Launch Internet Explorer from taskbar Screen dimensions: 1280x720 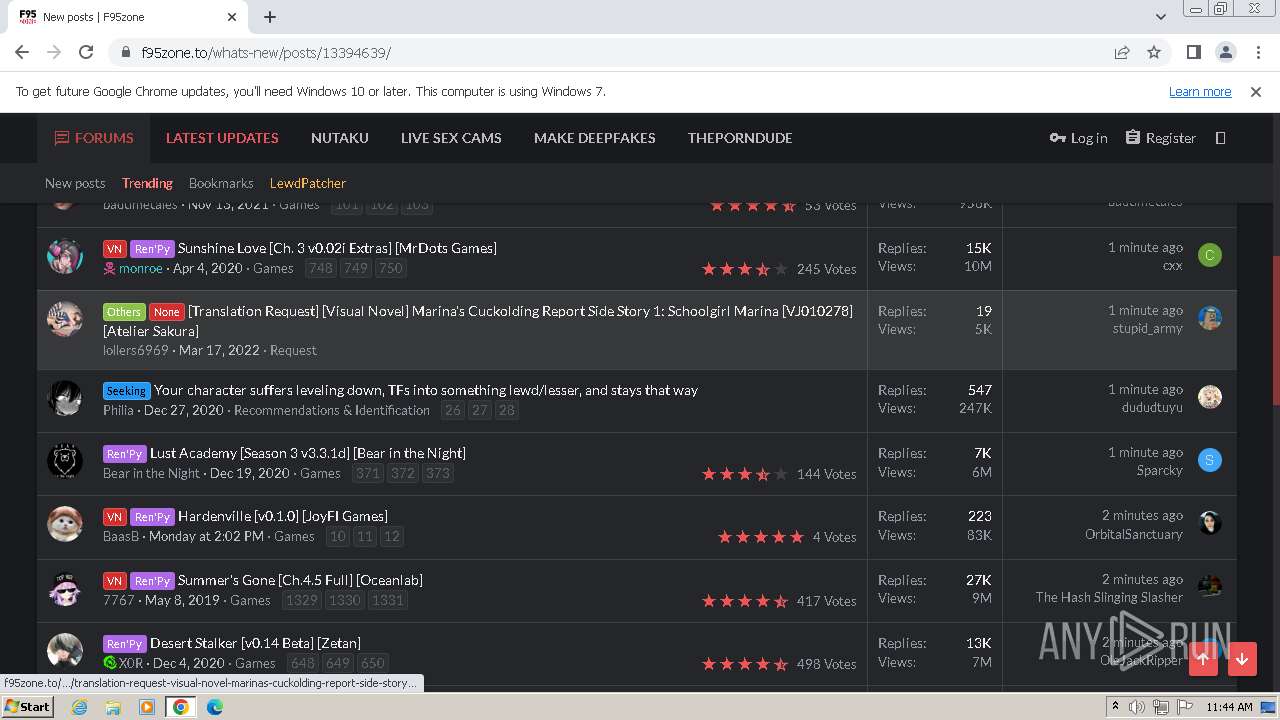pyautogui.click(x=79, y=707)
